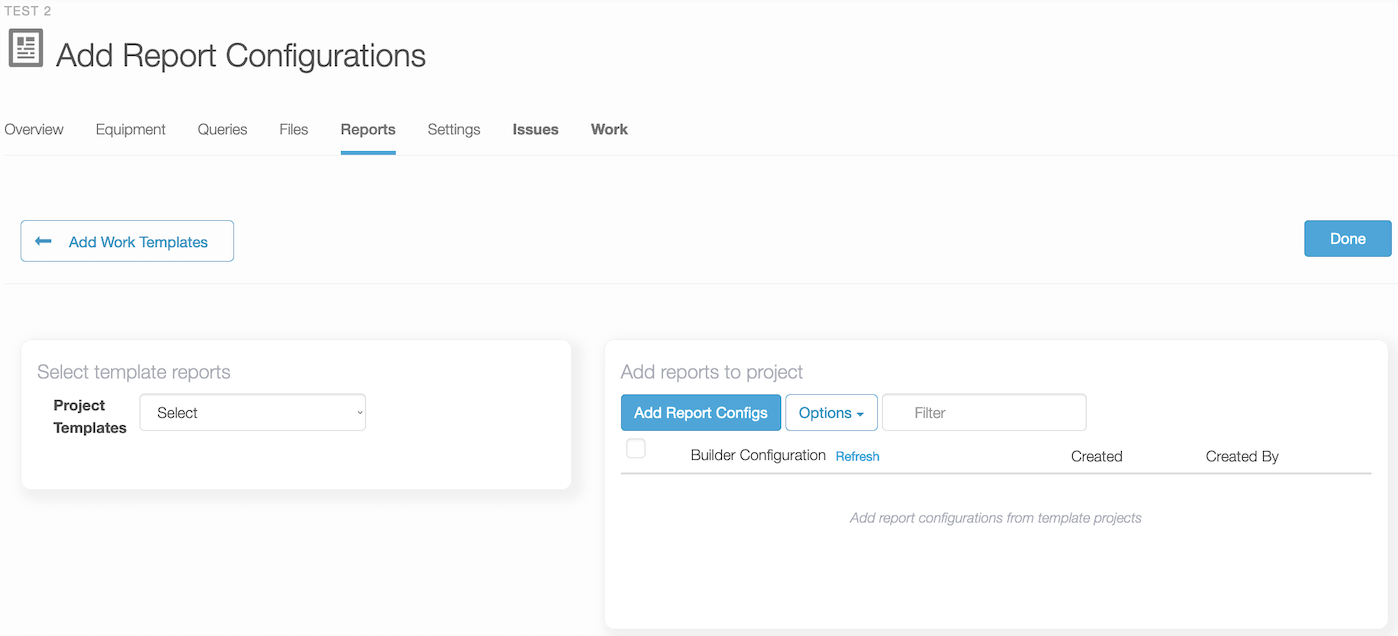The height and width of the screenshot is (636, 1398).
Task: Click the Created By column header
Action: point(1242,456)
